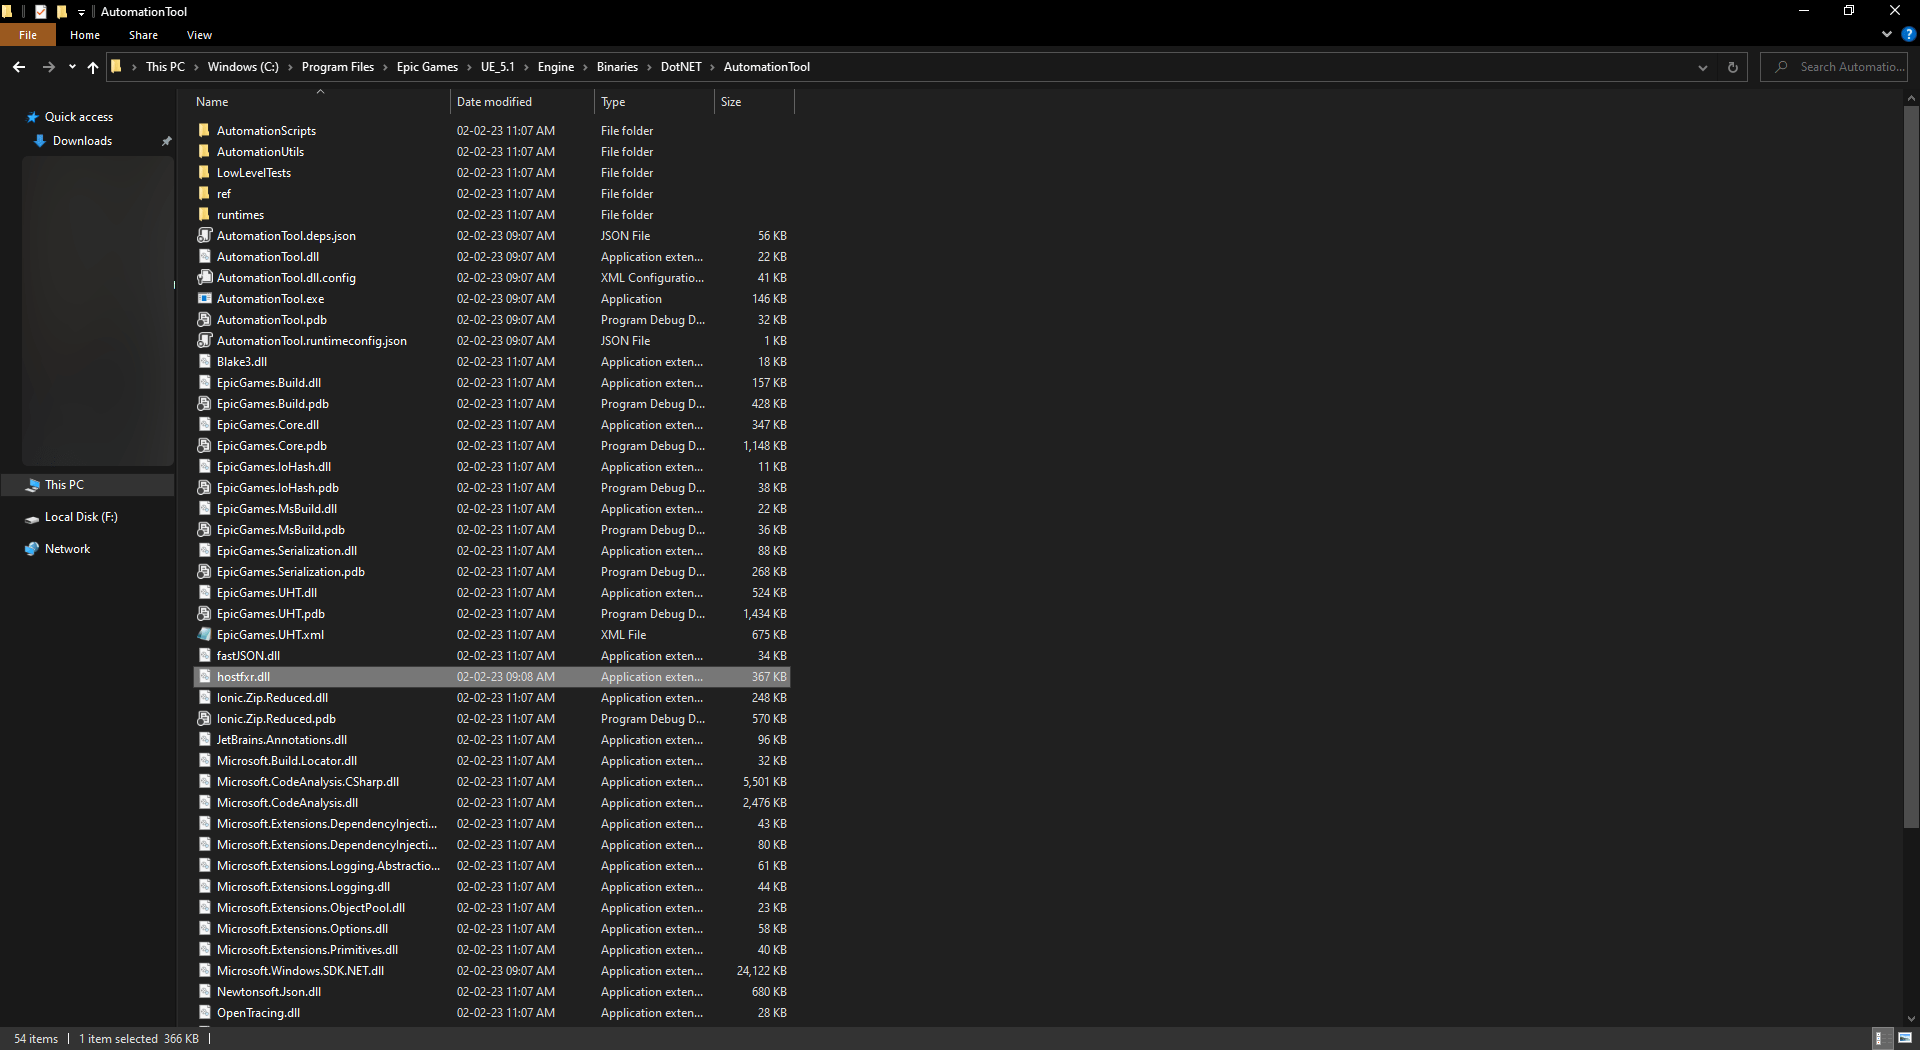
Task: Select the runtimes folder icon
Action: pos(205,214)
